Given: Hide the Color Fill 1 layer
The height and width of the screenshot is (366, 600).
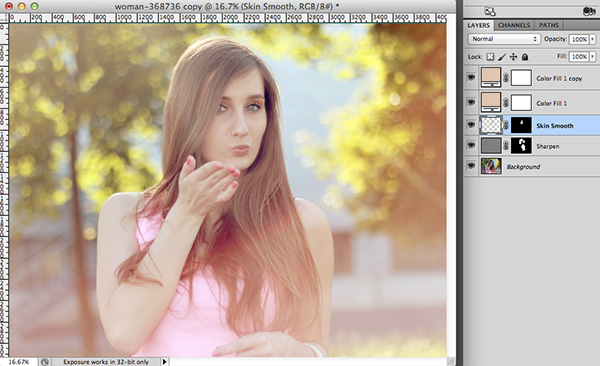Looking at the screenshot, I should click(x=471, y=102).
